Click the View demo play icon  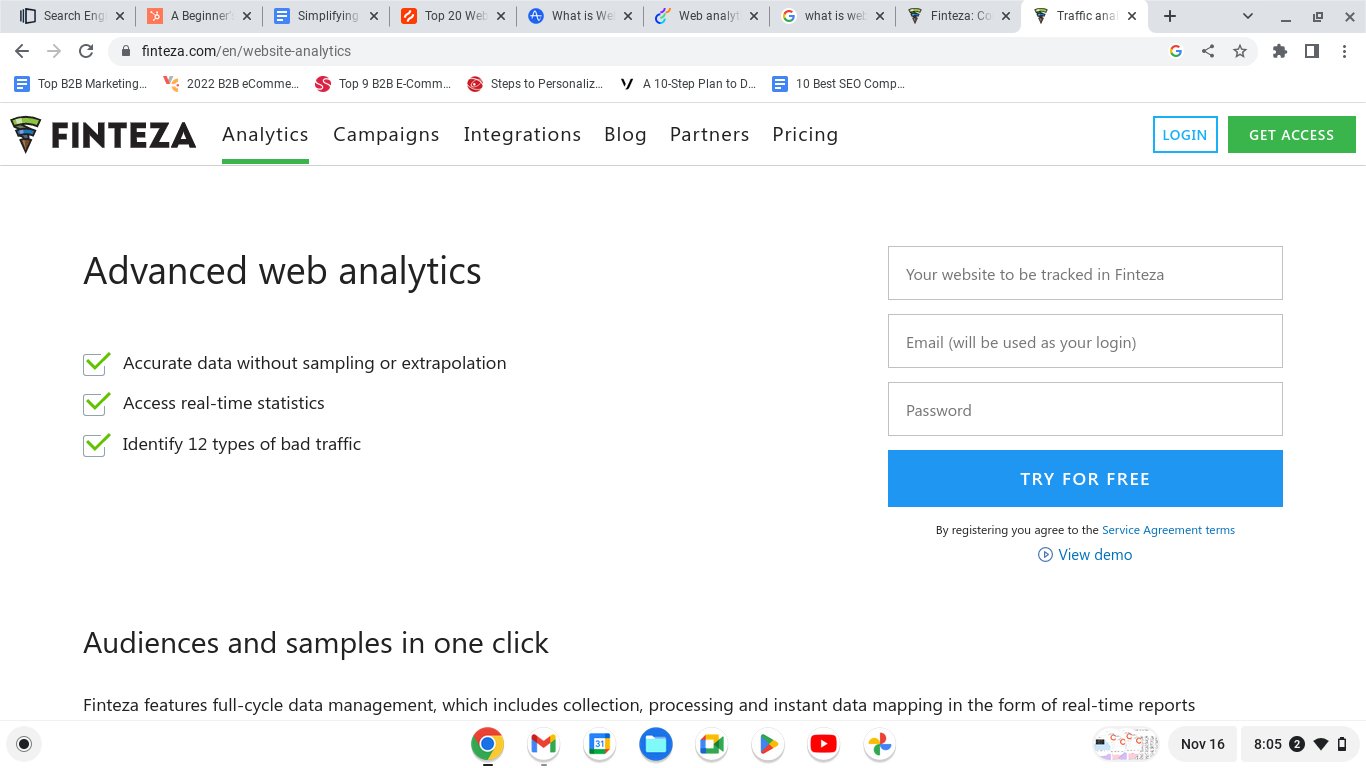point(1043,555)
